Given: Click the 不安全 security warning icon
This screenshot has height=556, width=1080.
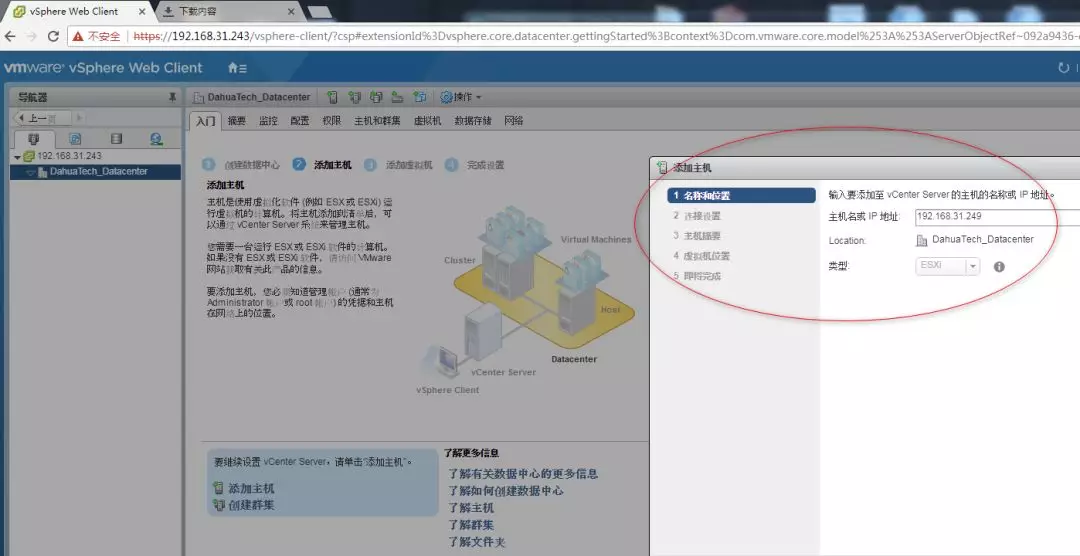Looking at the screenshot, I should (78, 36).
